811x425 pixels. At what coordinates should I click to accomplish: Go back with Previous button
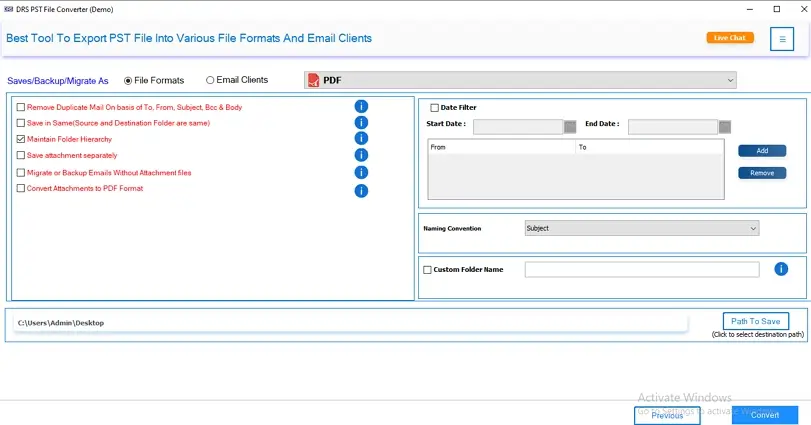tap(667, 416)
